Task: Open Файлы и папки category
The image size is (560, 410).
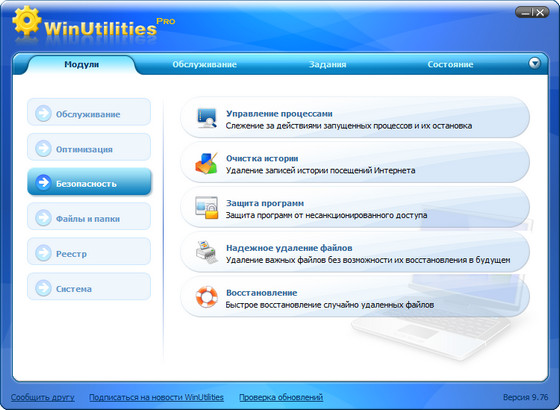Action: (x=89, y=216)
